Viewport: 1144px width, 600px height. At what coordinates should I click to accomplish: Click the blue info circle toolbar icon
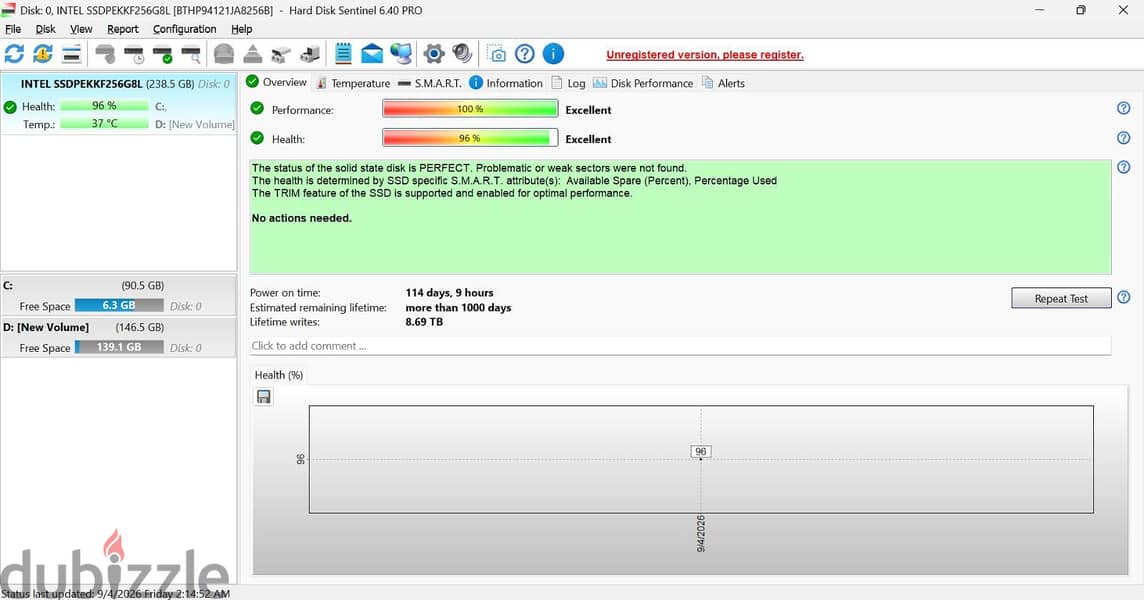click(x=553, y=53)
